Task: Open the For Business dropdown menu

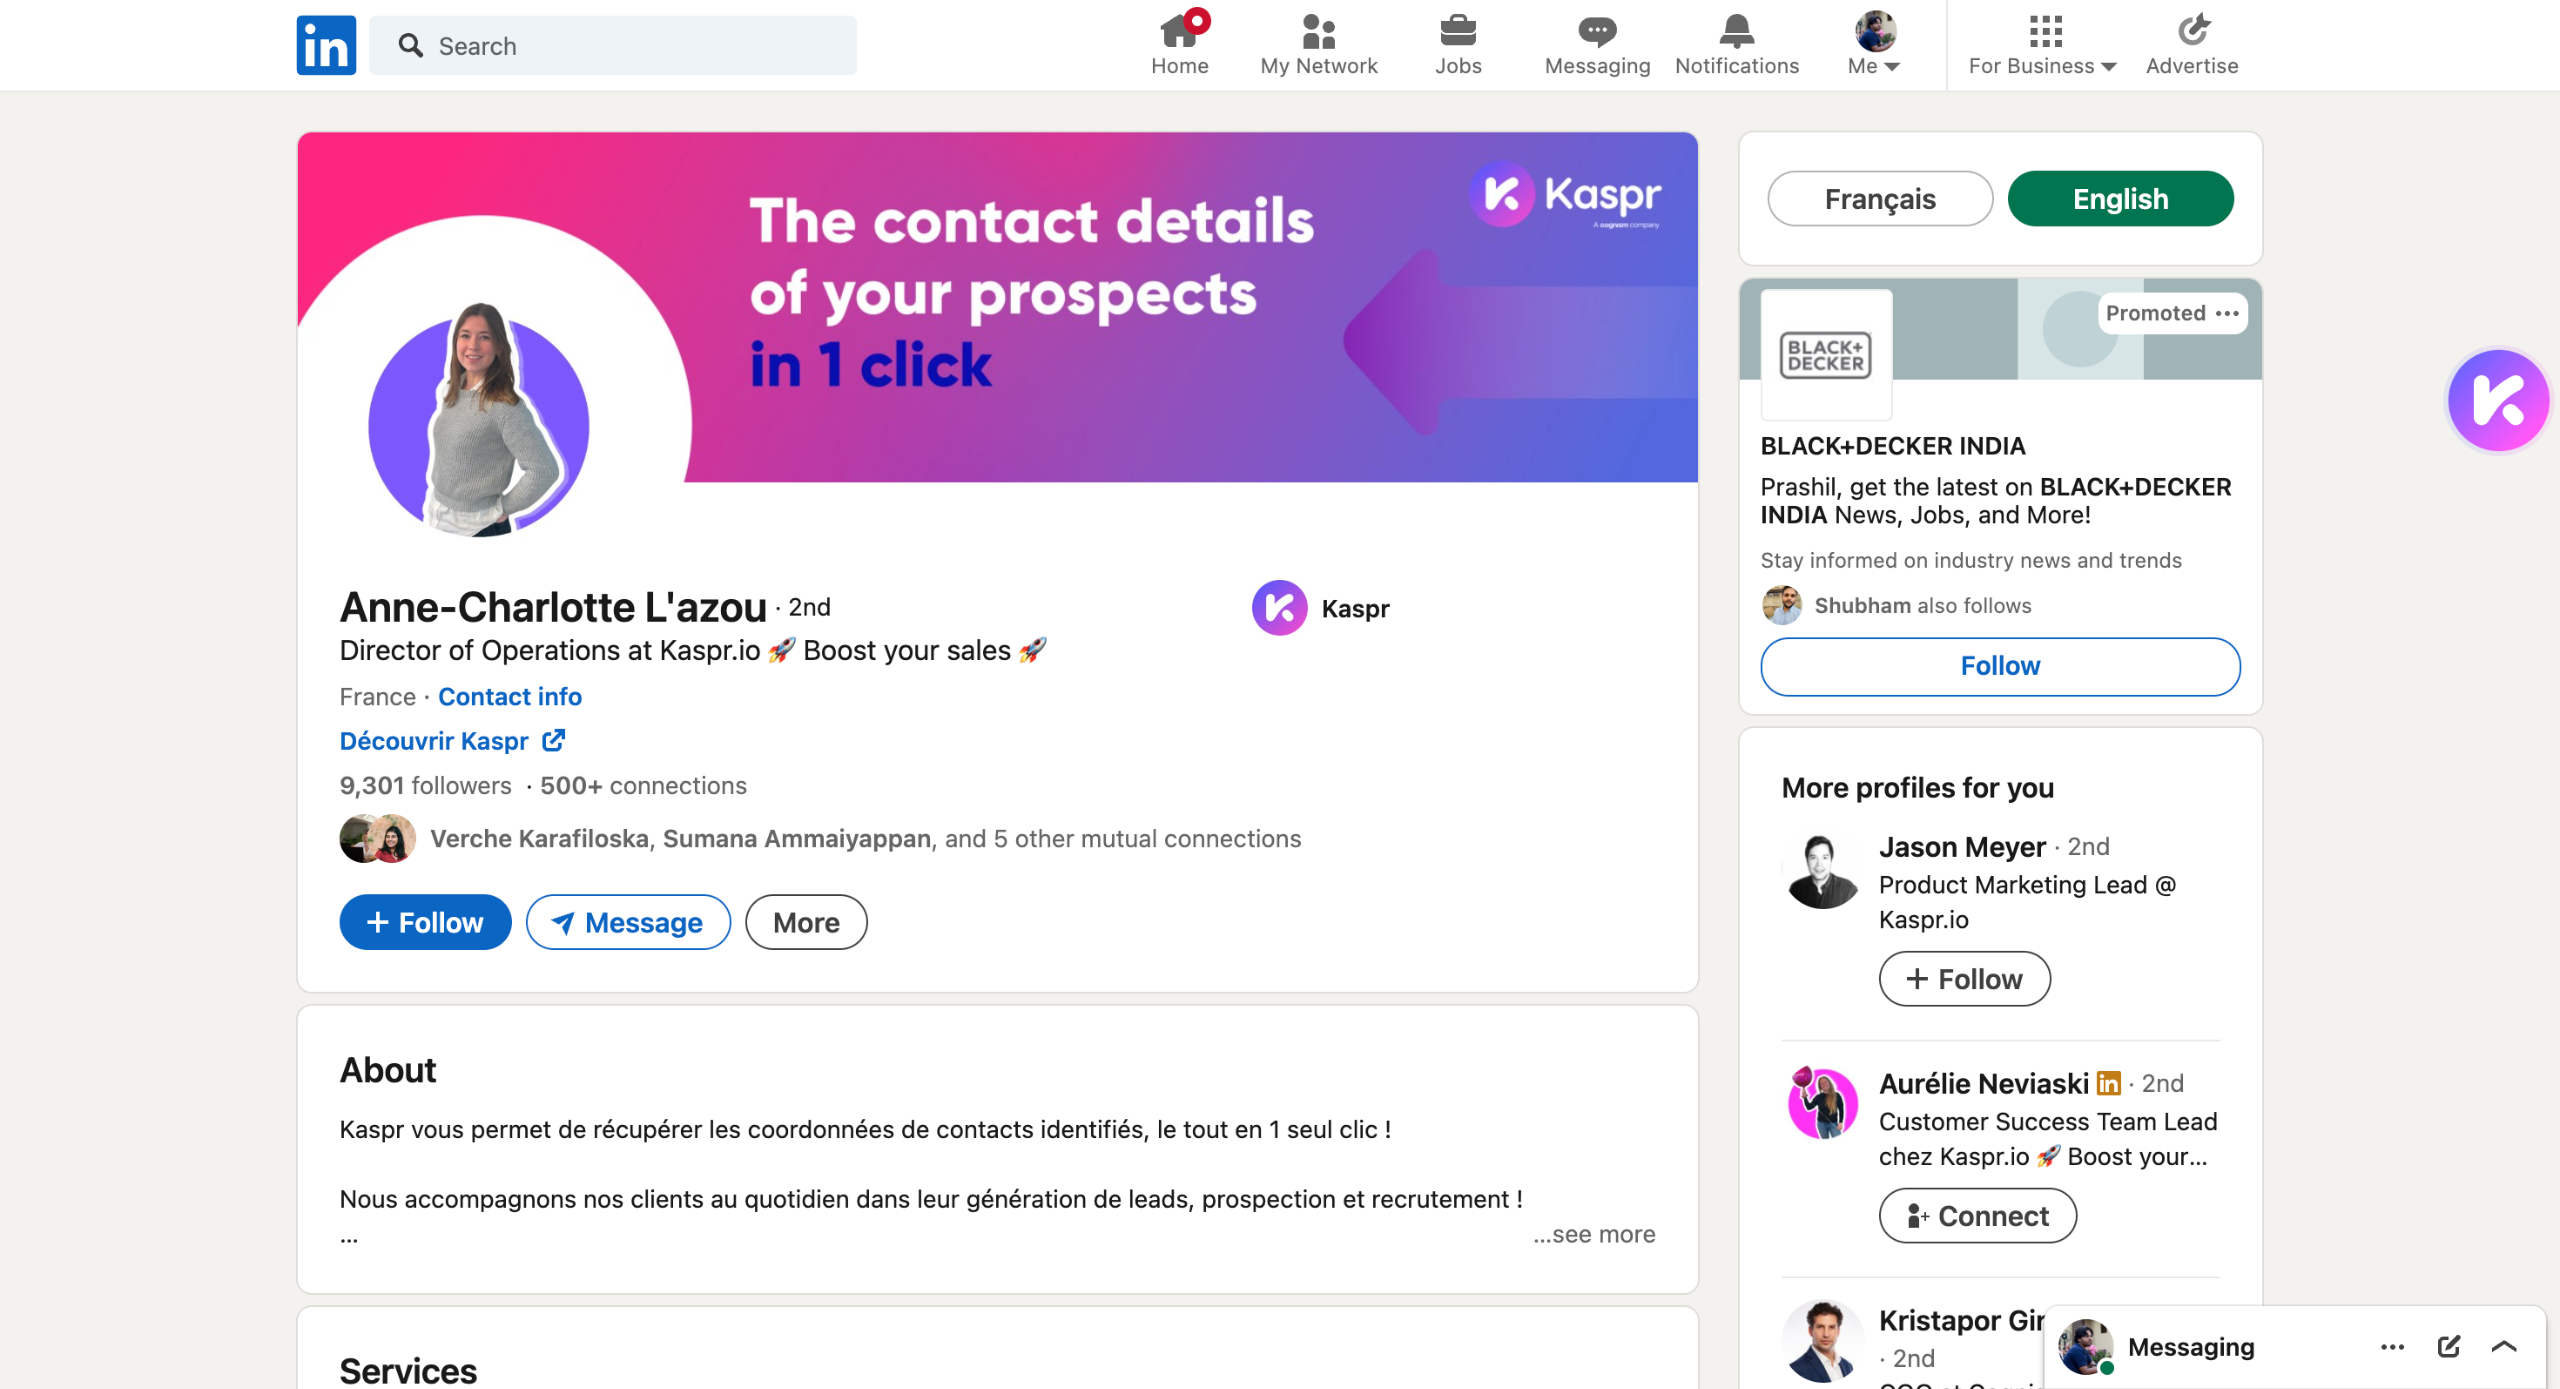Action: (2042, 45)
